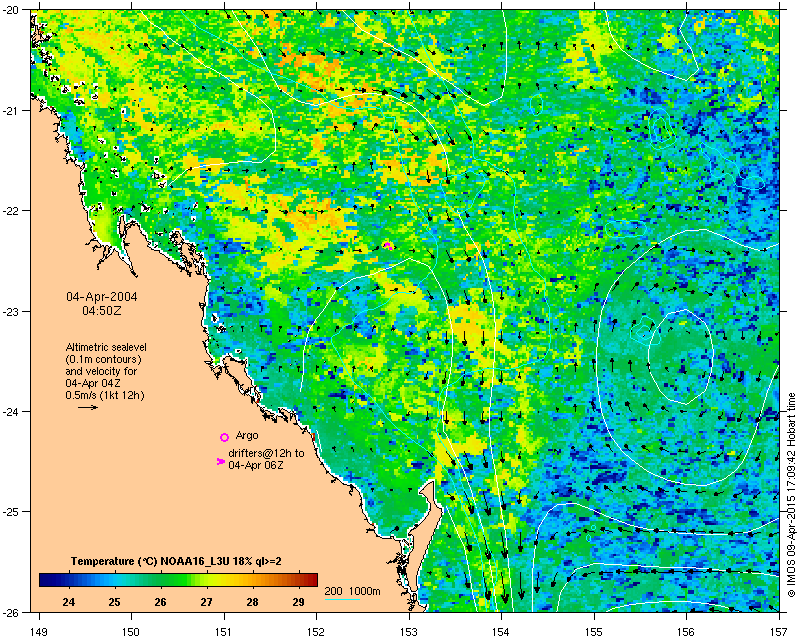Screen dimensions: 800x640
Task: Click the color bar at 27 degrees
Action: tap(206, 580)
